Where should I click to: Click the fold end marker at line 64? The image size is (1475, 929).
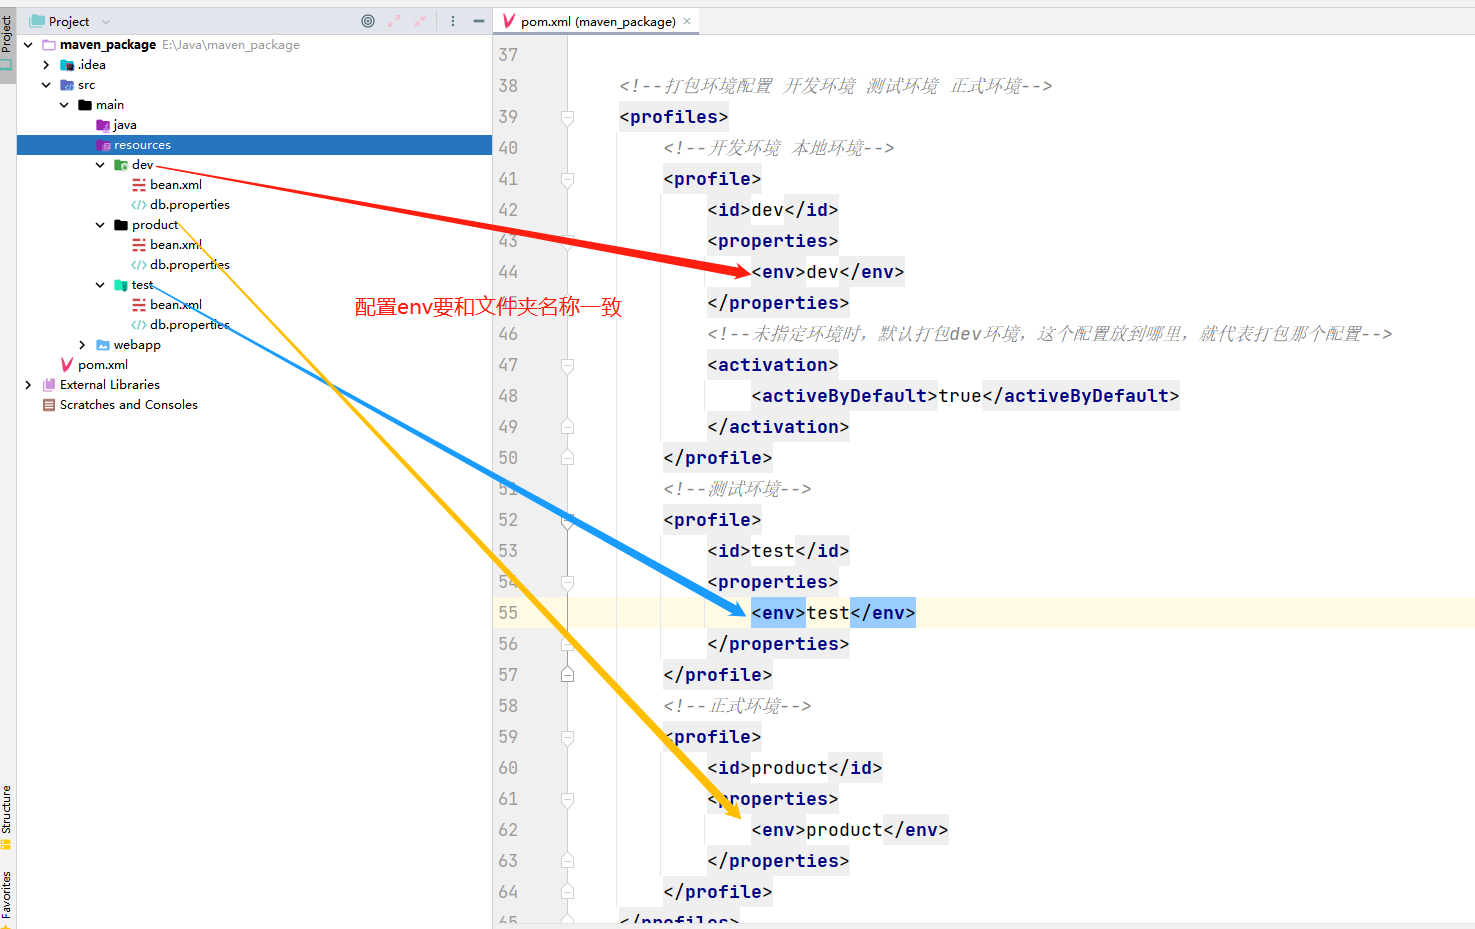click(567, 892)
